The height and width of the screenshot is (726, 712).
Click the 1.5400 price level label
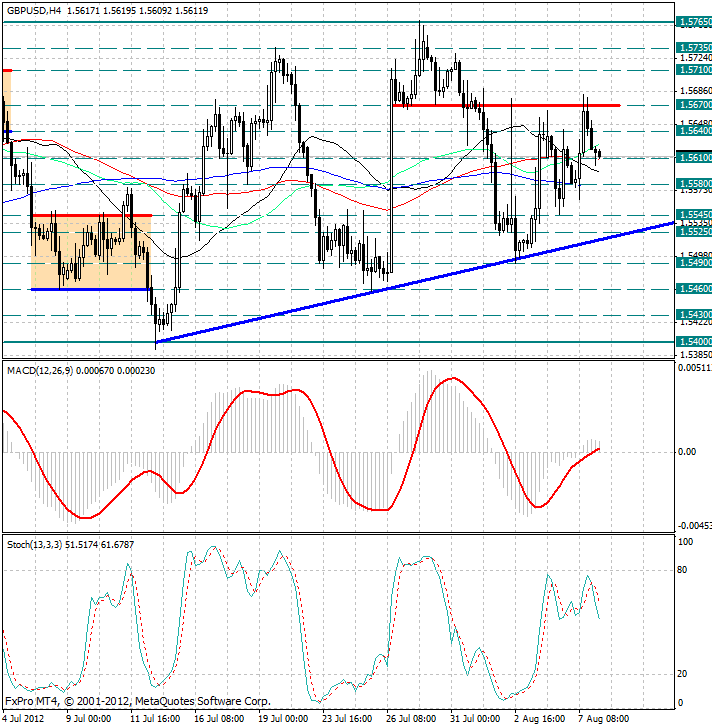(694, 341)
